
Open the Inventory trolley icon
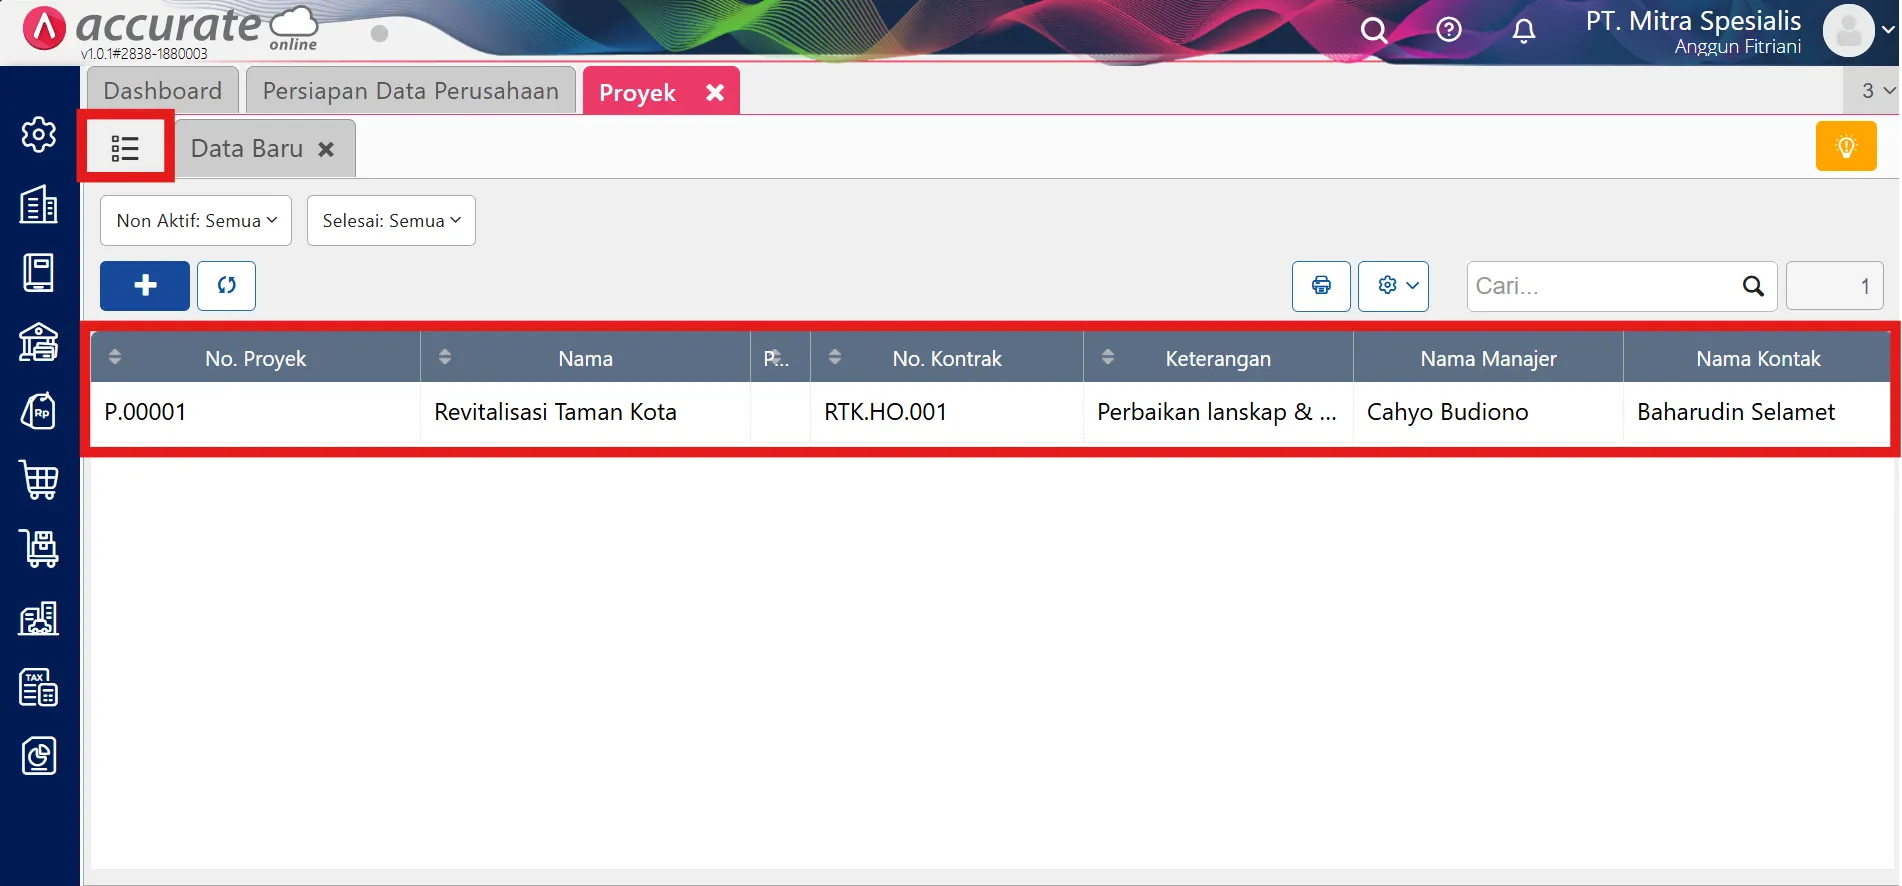tap(39, 549)
